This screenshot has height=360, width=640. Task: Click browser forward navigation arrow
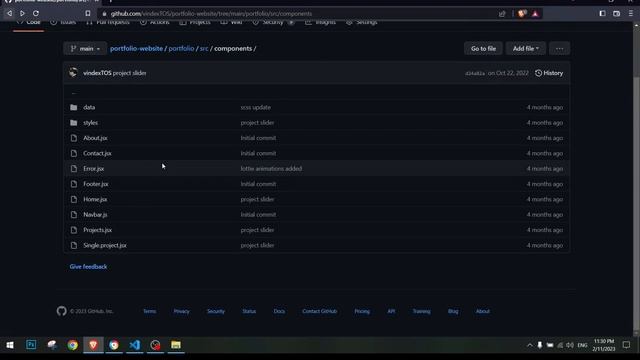pos(22,13)
